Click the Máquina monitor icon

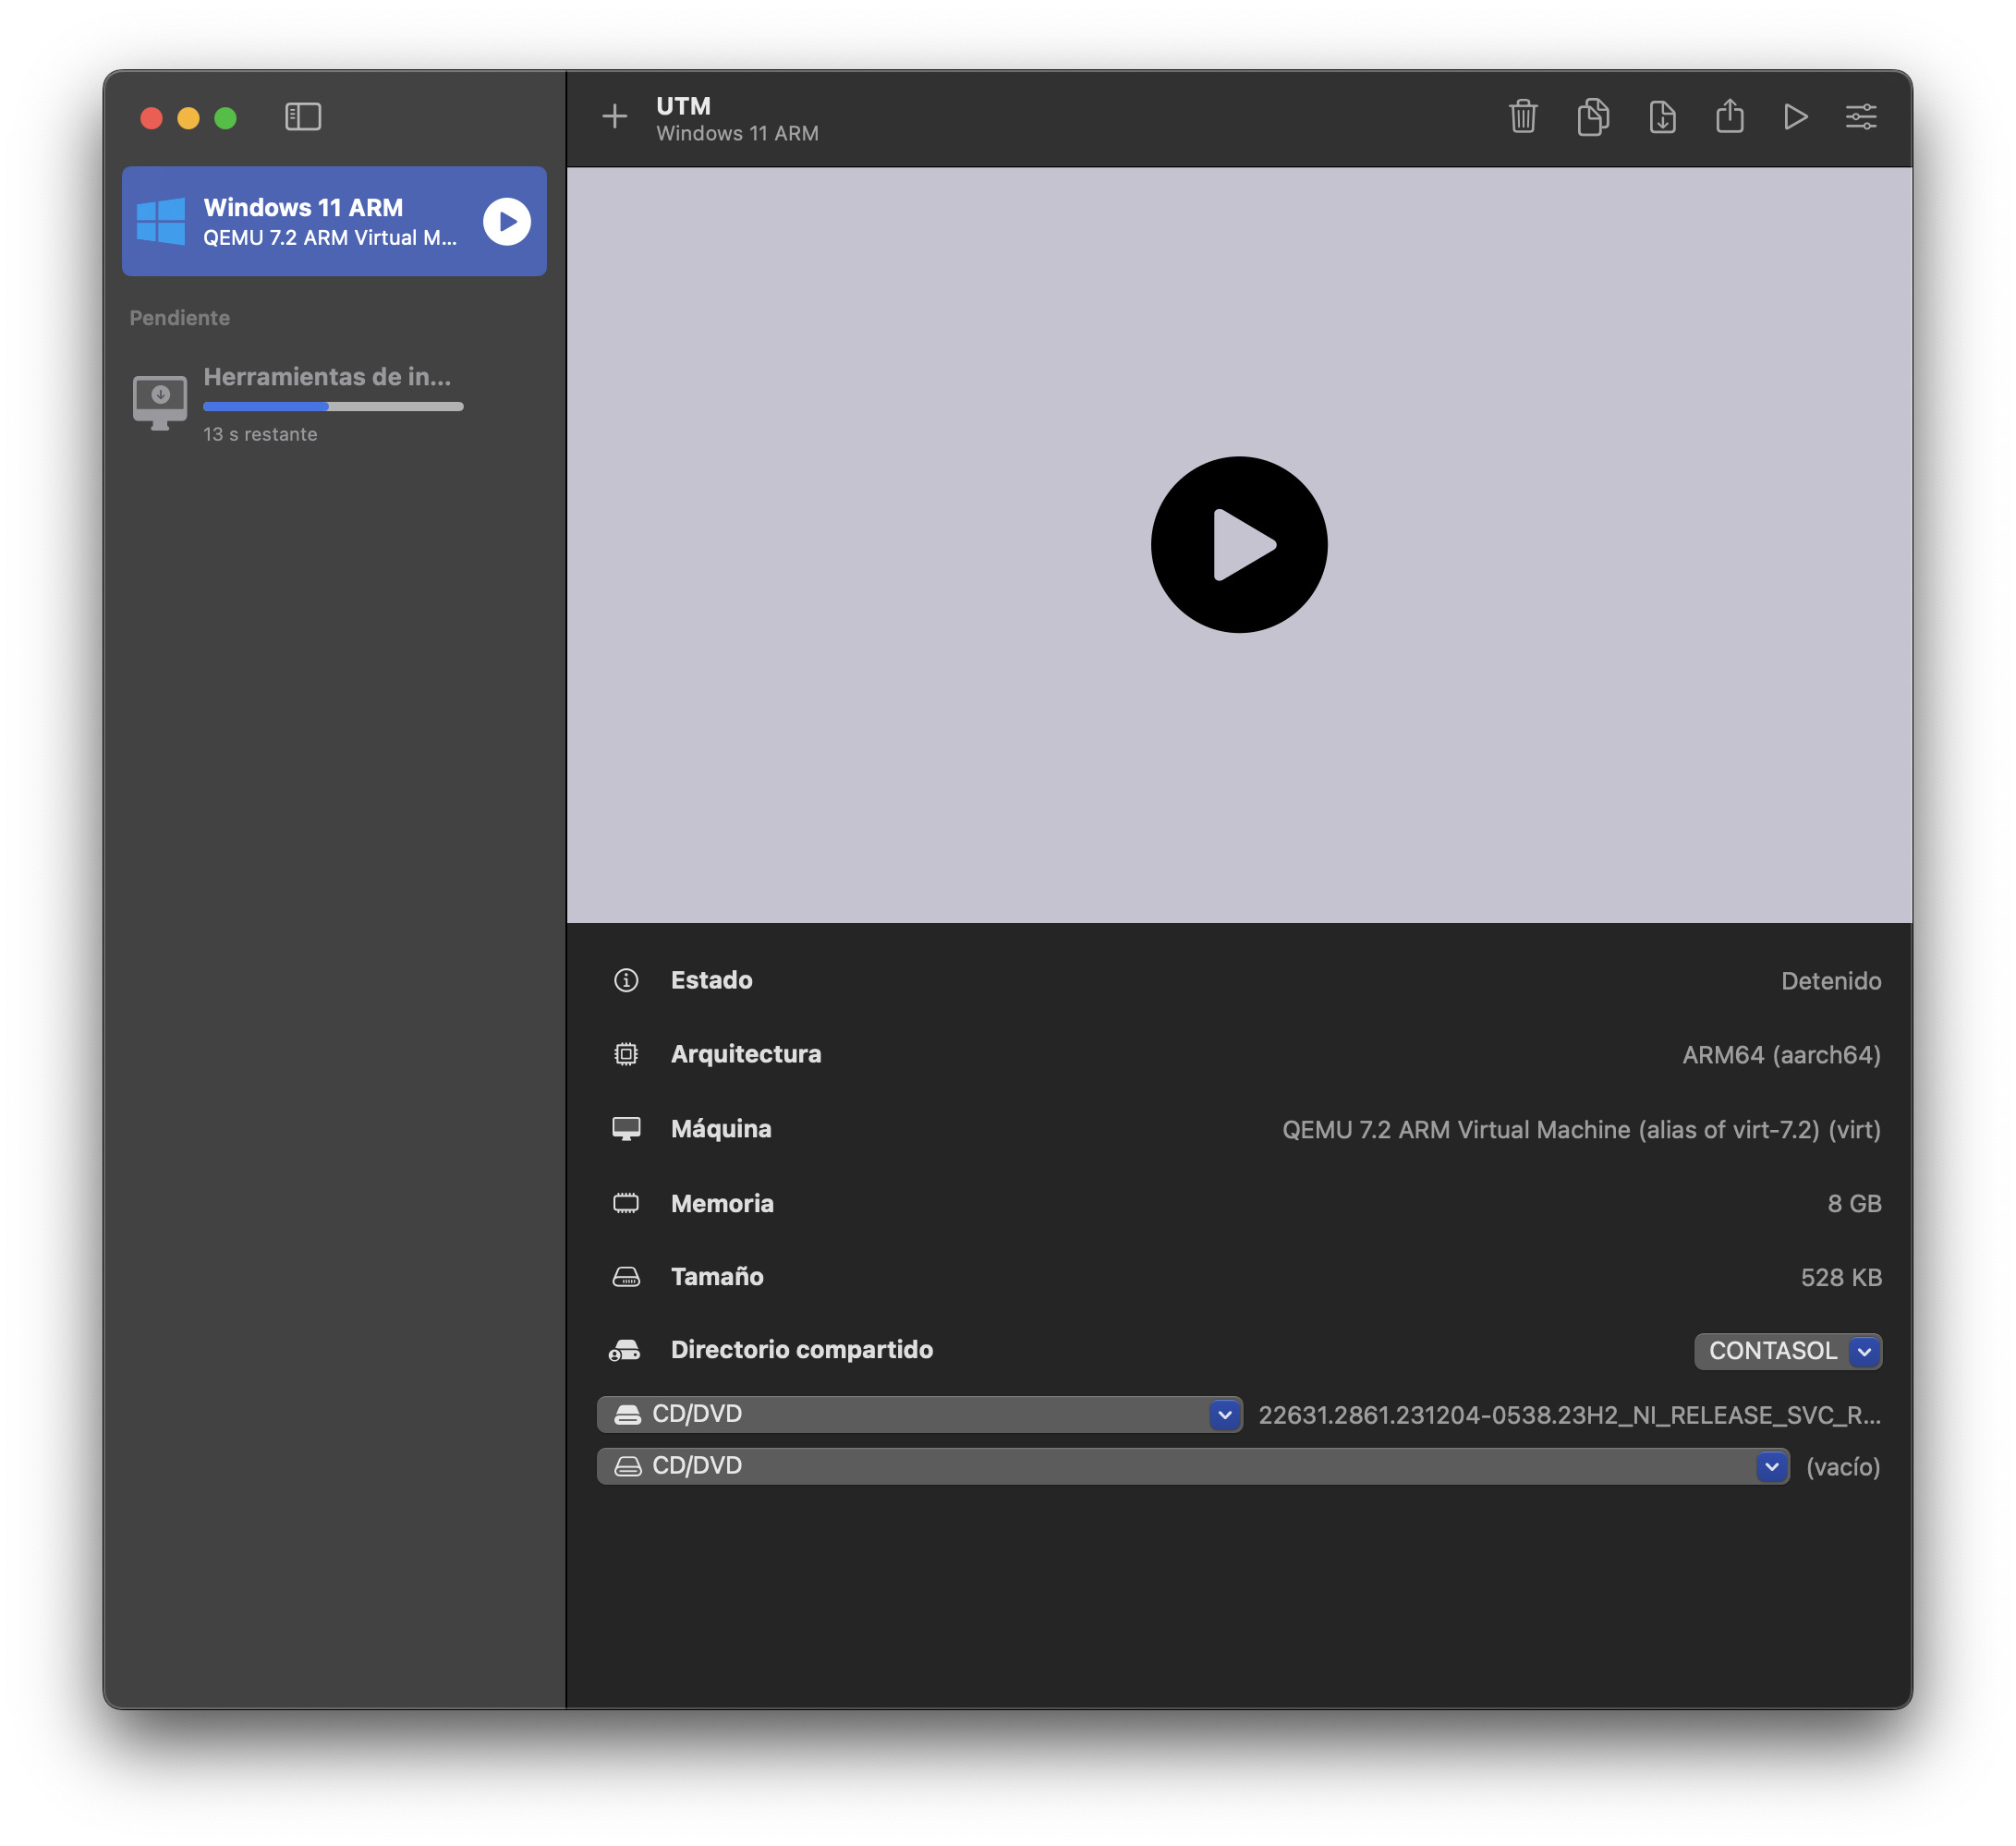pyautogui.click(x=626, y=1129)
